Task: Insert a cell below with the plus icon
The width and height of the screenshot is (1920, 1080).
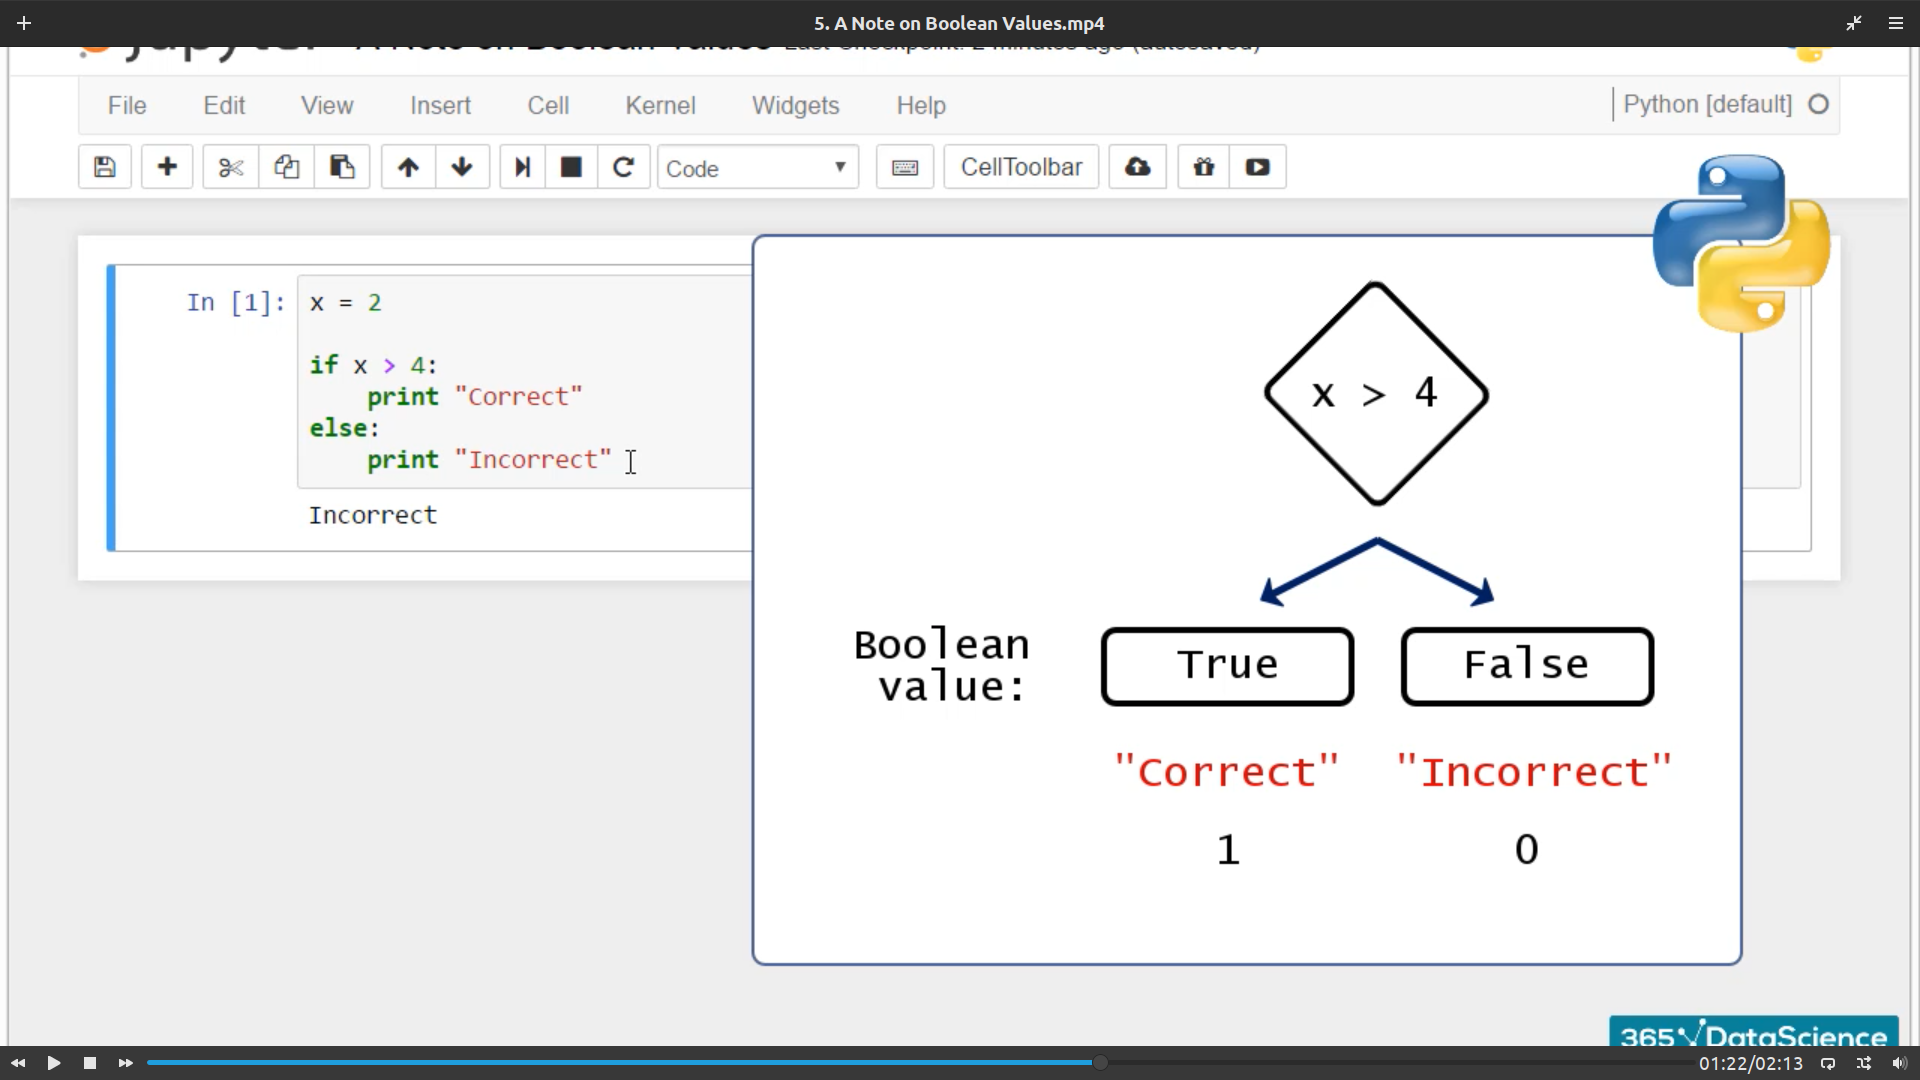Action: coord(167,167)
